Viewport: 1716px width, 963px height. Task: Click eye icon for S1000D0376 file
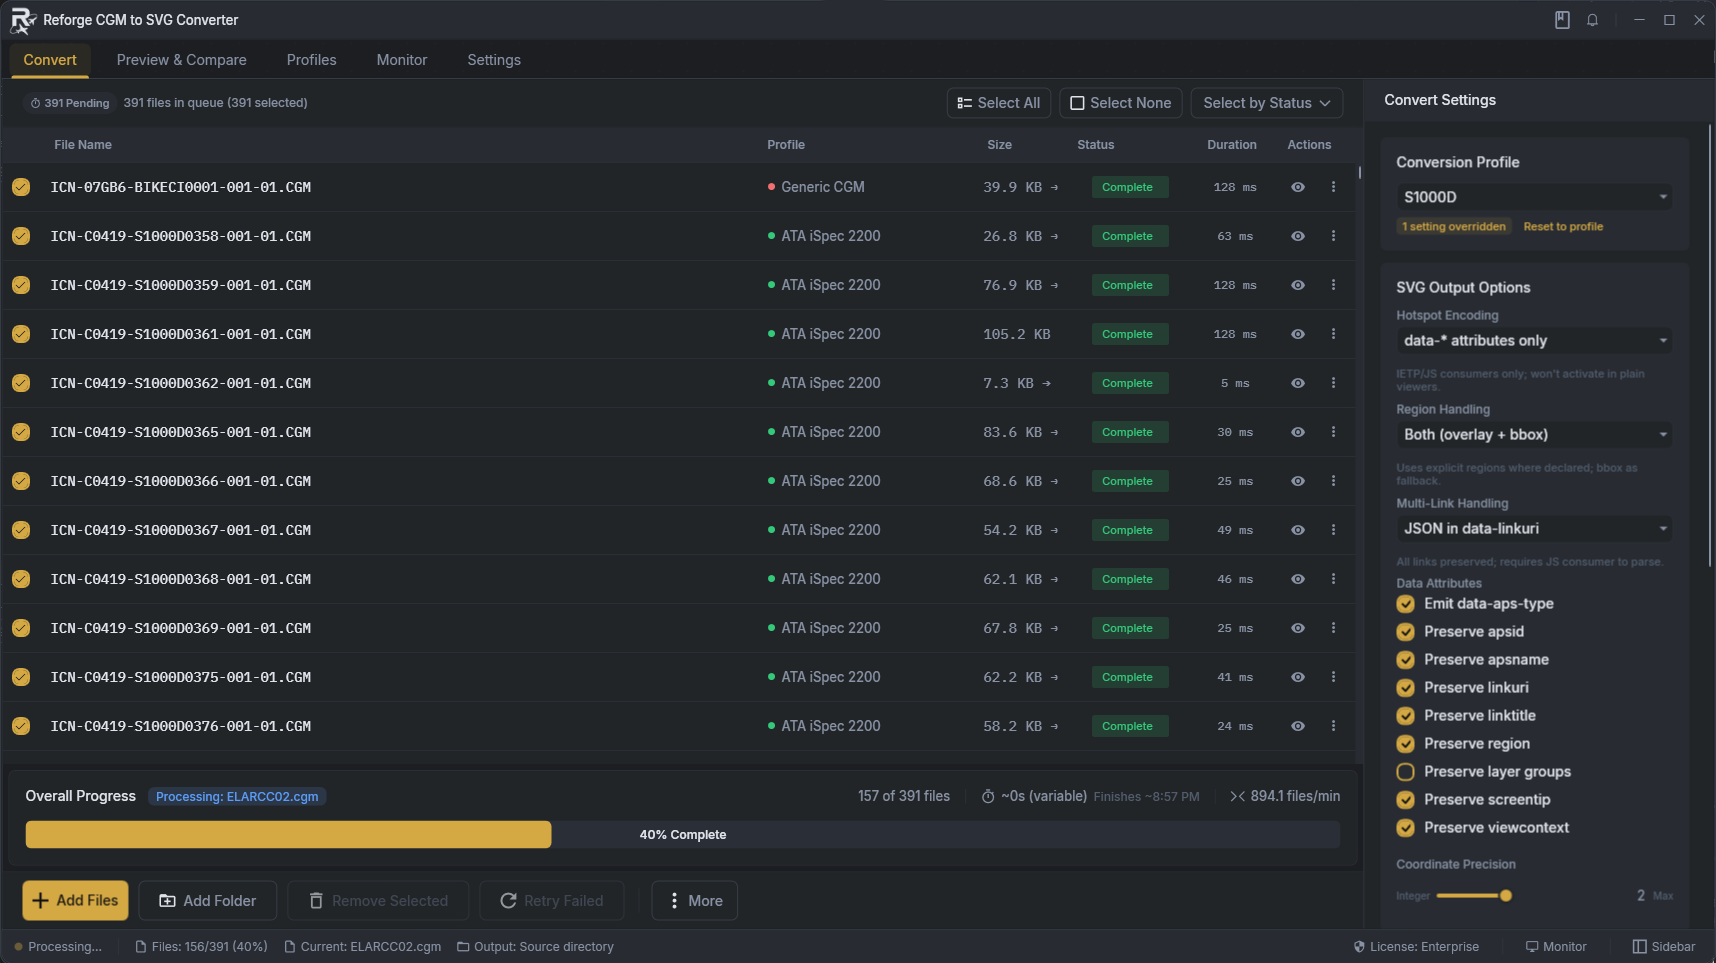1297,726
